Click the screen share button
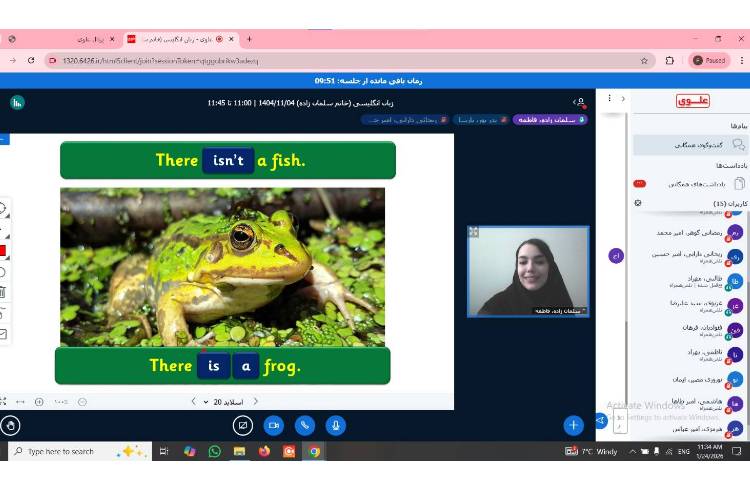Viewport: 750px width, 480px height. tap(242, 425)
